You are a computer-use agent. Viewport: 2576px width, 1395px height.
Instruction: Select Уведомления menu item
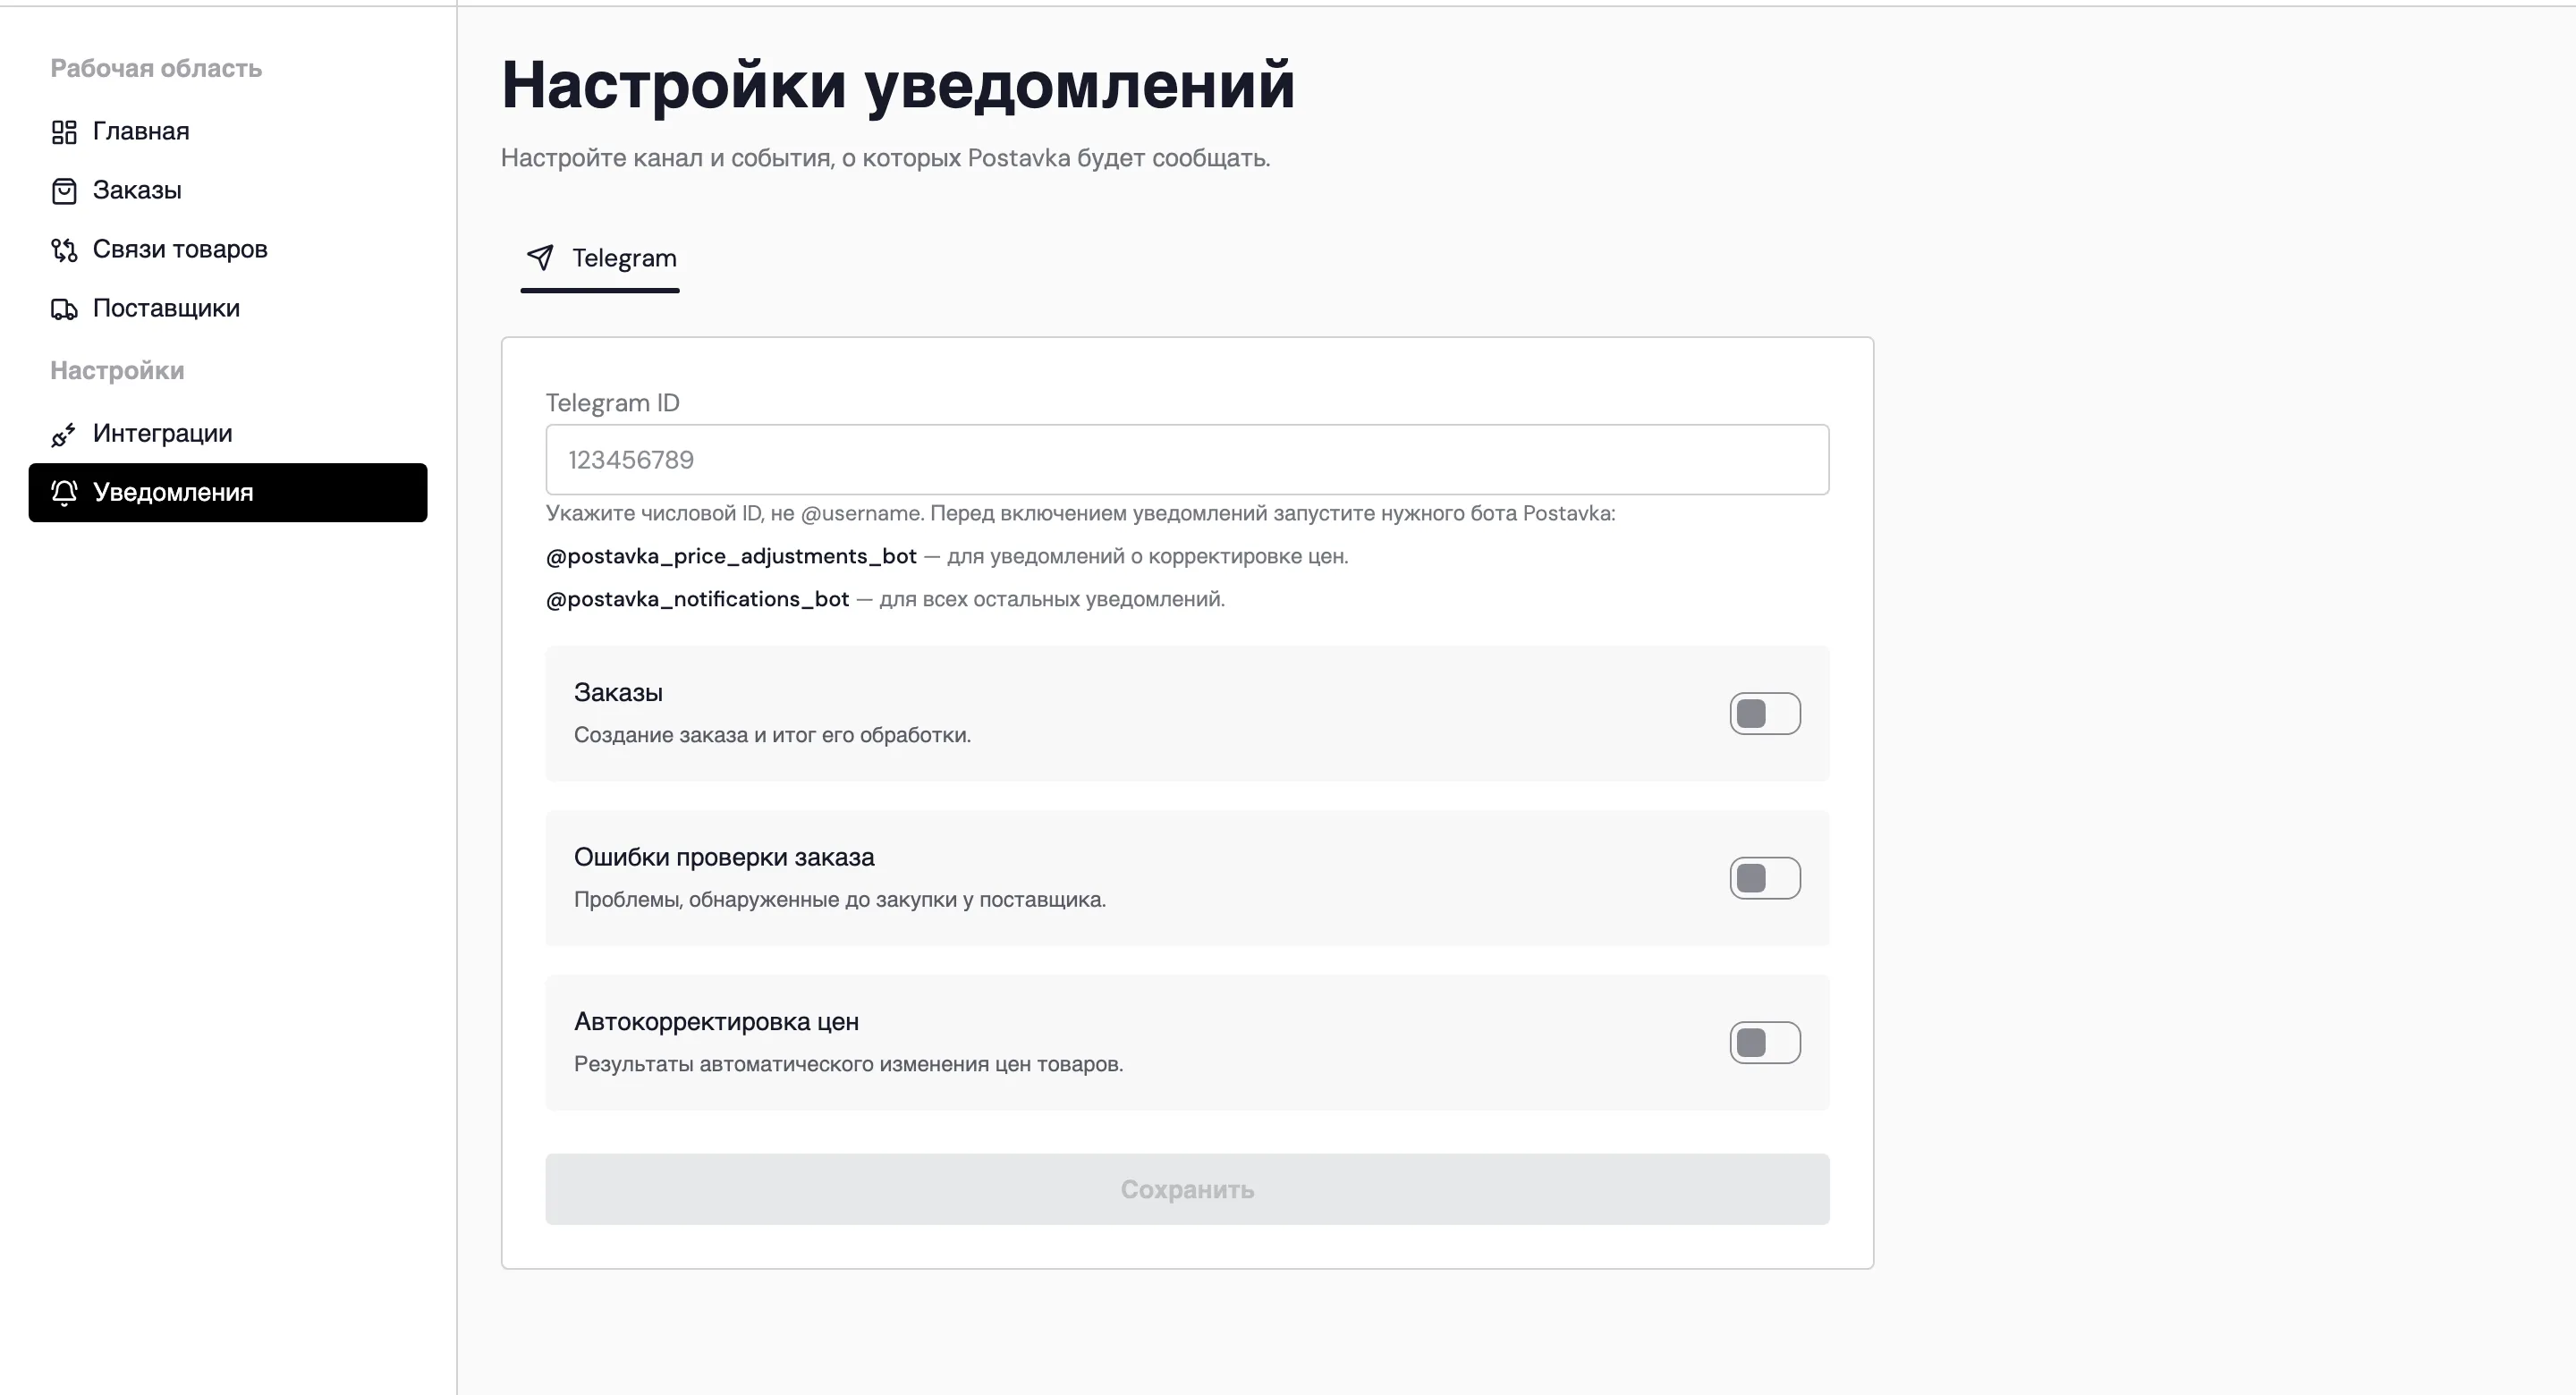(228, 492)
